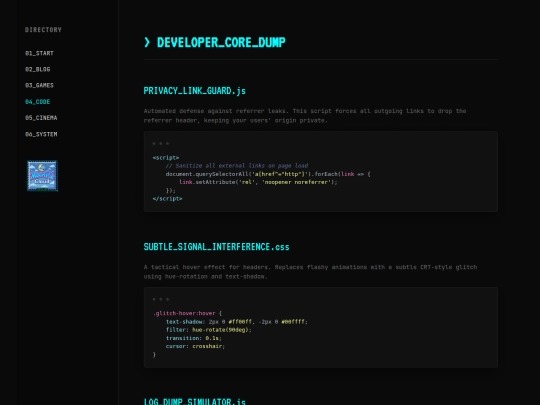Click the transition: 0.1s line
The width and height of the screenshot is (540, 405).
tap(194, 338)
